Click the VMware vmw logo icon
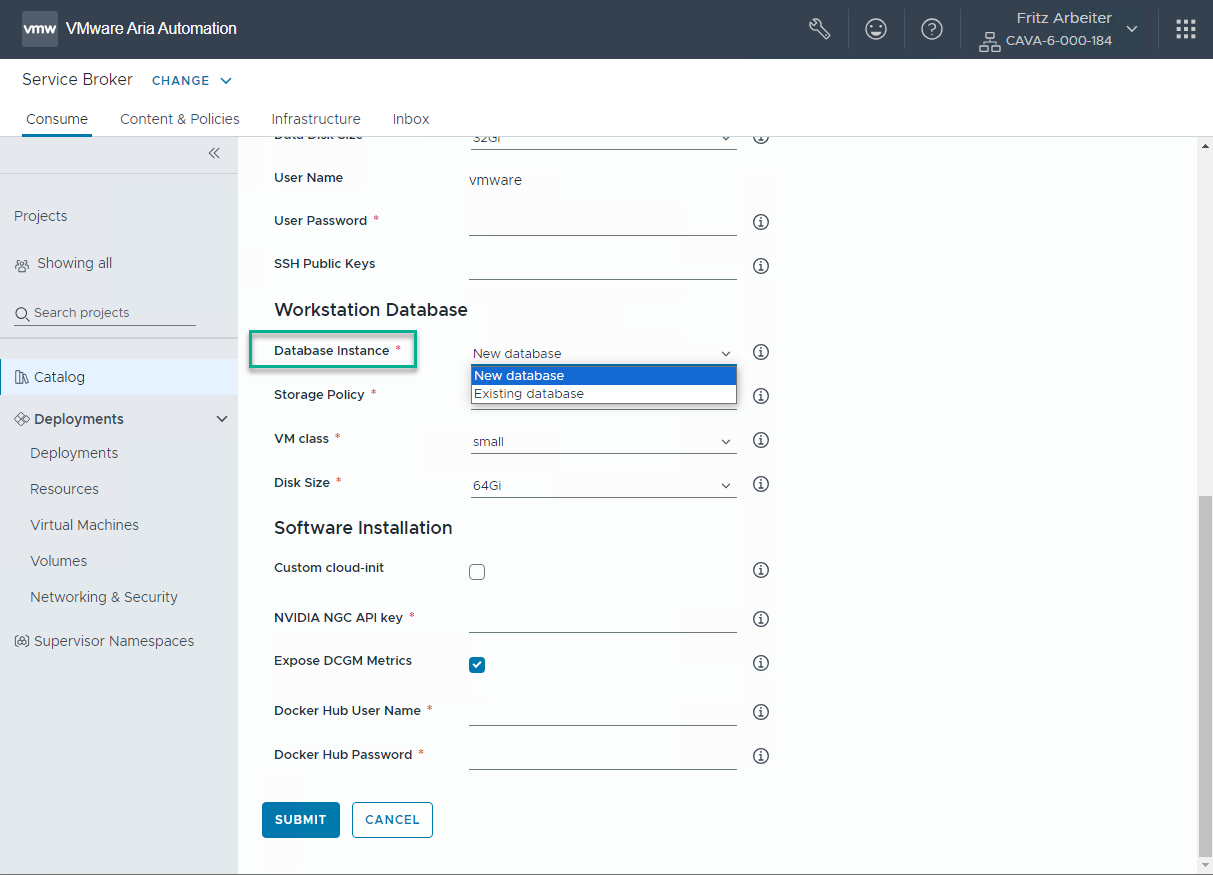 40,29
